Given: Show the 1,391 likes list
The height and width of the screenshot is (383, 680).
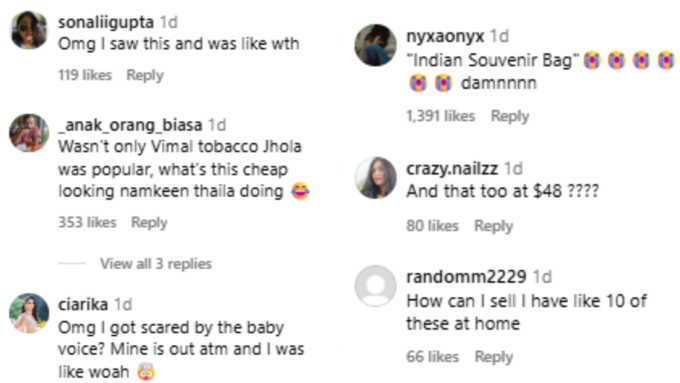Looking at the screenshot, I should pyautogui.click(x=441, y=116).
